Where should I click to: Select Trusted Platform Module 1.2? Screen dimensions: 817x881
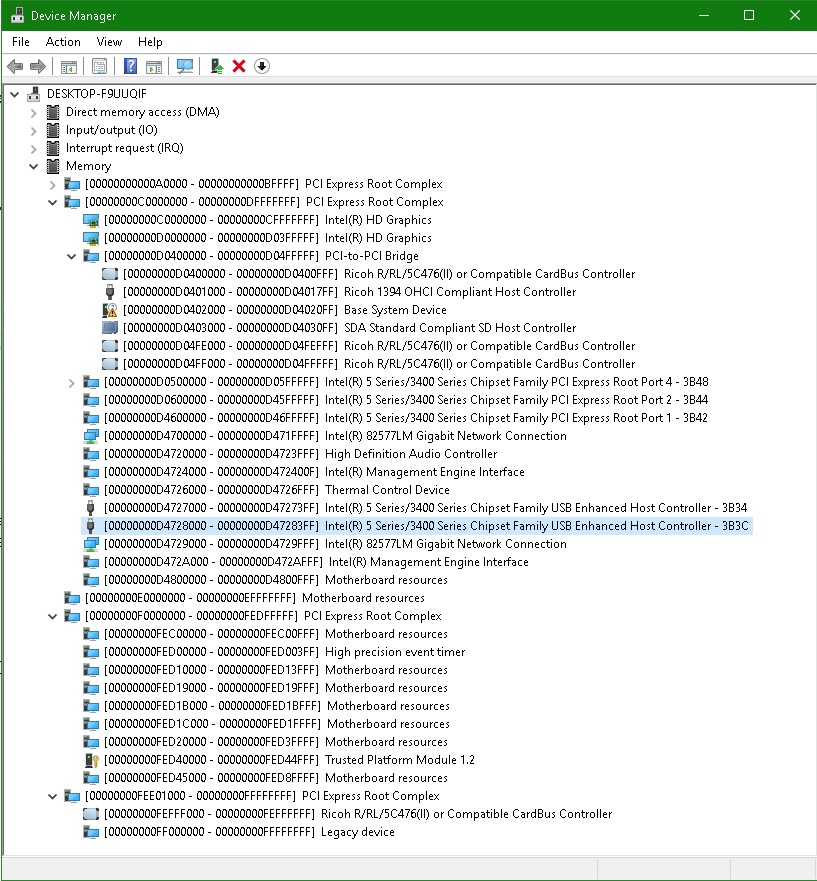pyautogui.click(x=289, y=760)
